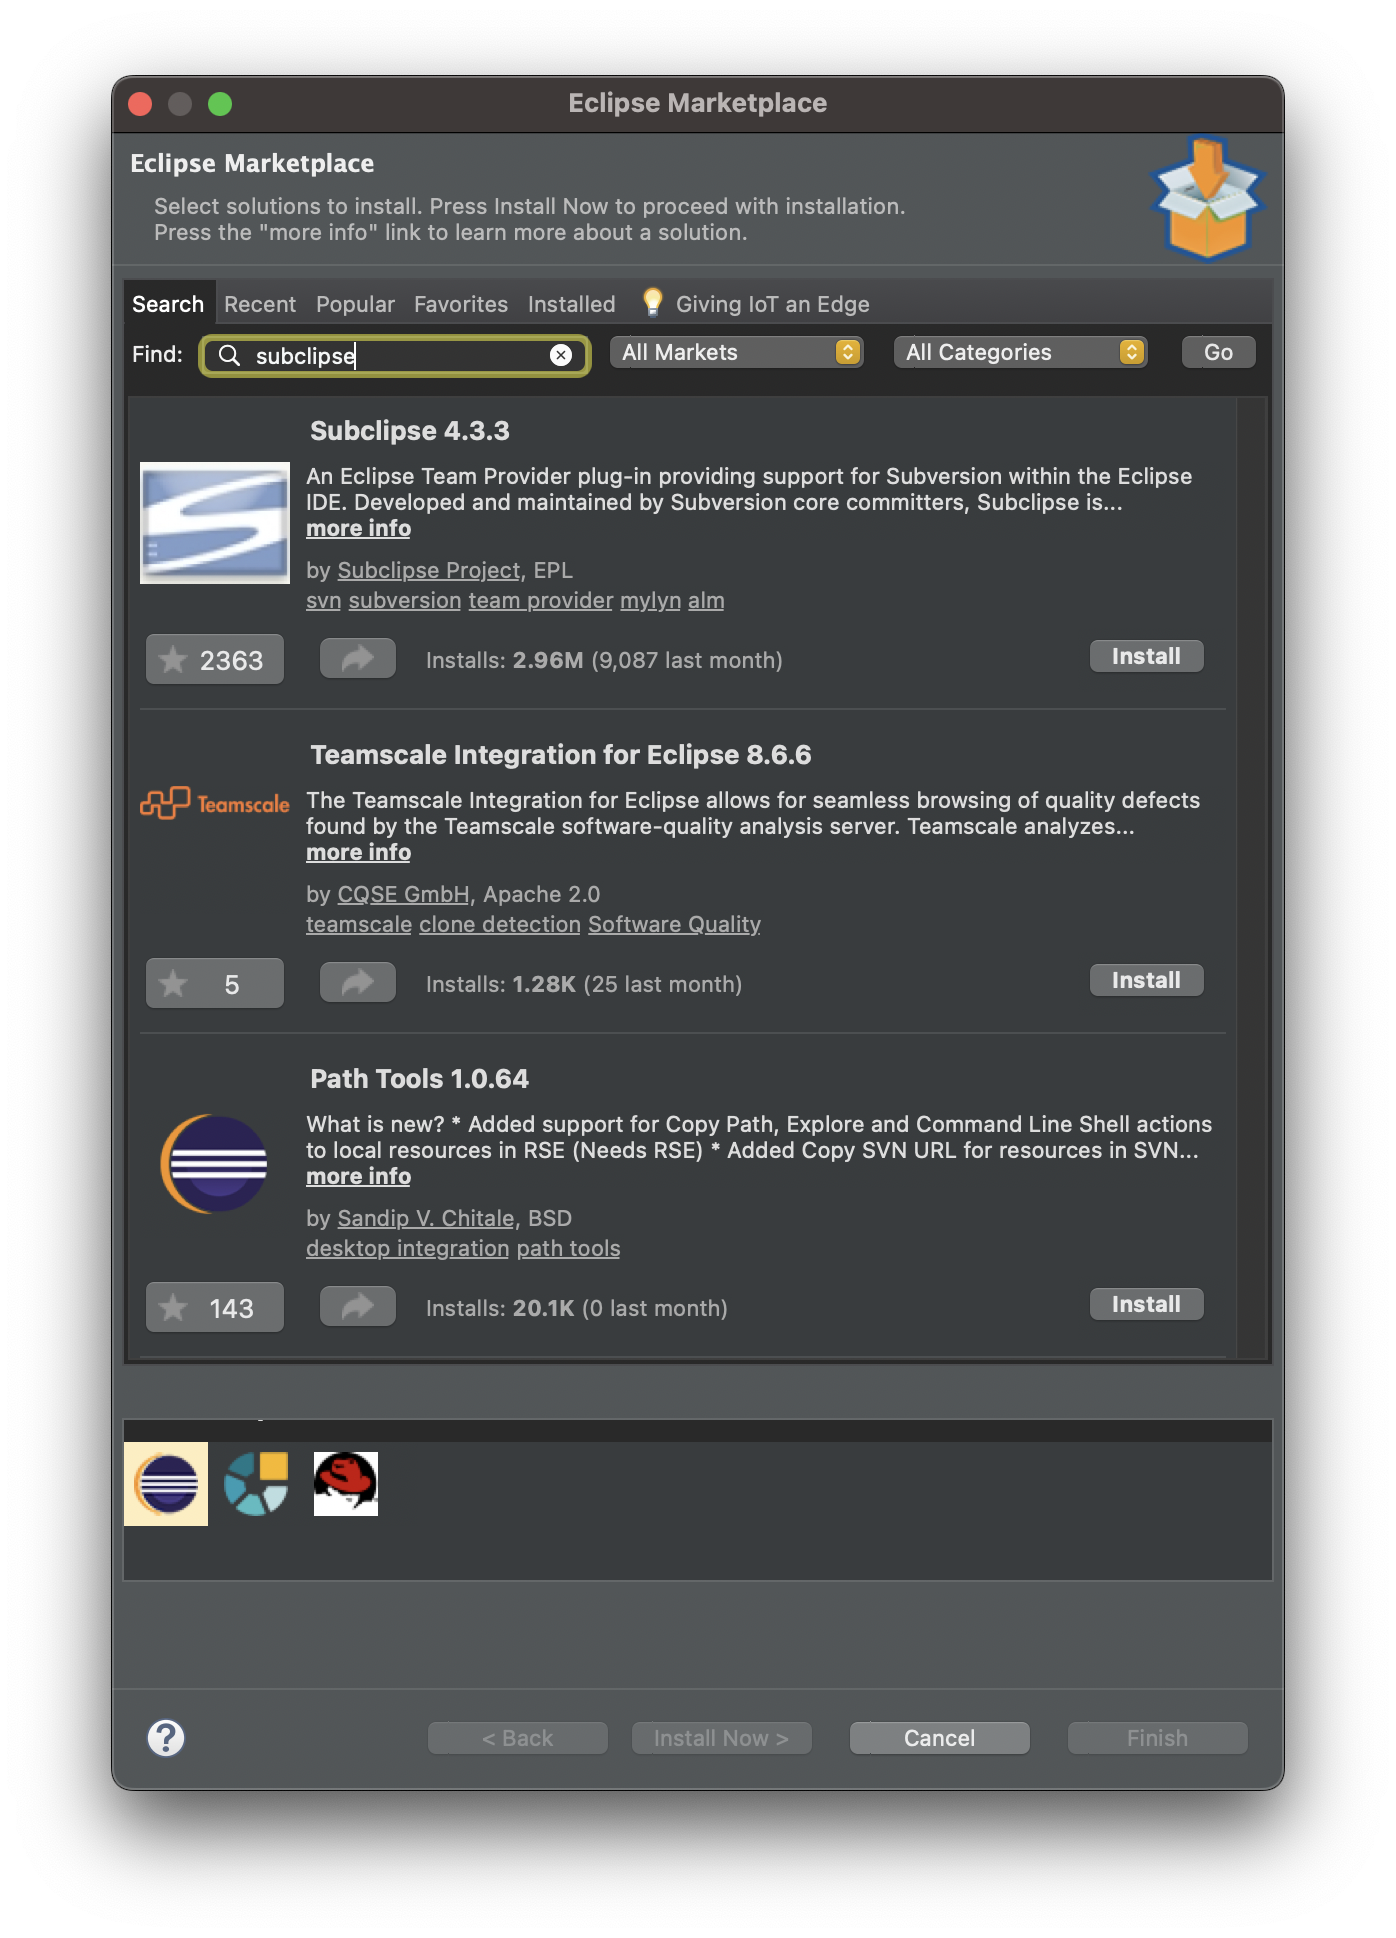Select the Eclipse marketplace catalog icon
This screenshot has height=1938, width=1396.
pyautogui.click(x=166, y=1484)
